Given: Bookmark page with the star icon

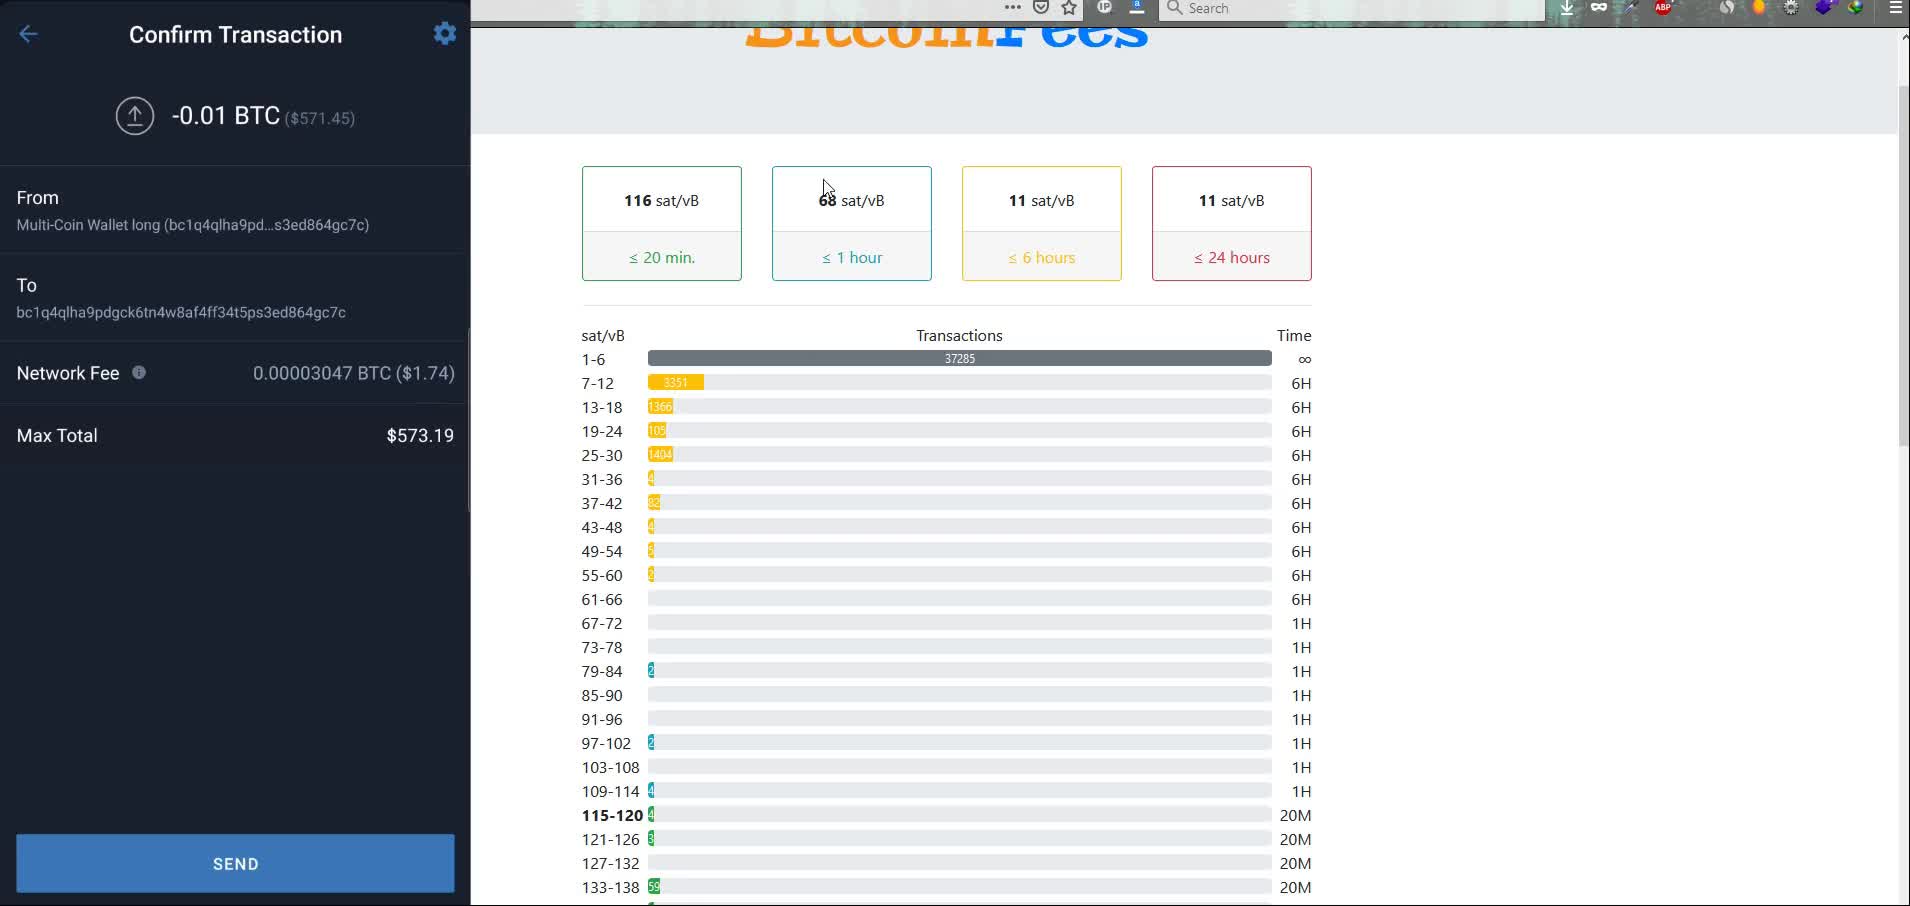Looking at the screenshot, I should point(1069,8).
